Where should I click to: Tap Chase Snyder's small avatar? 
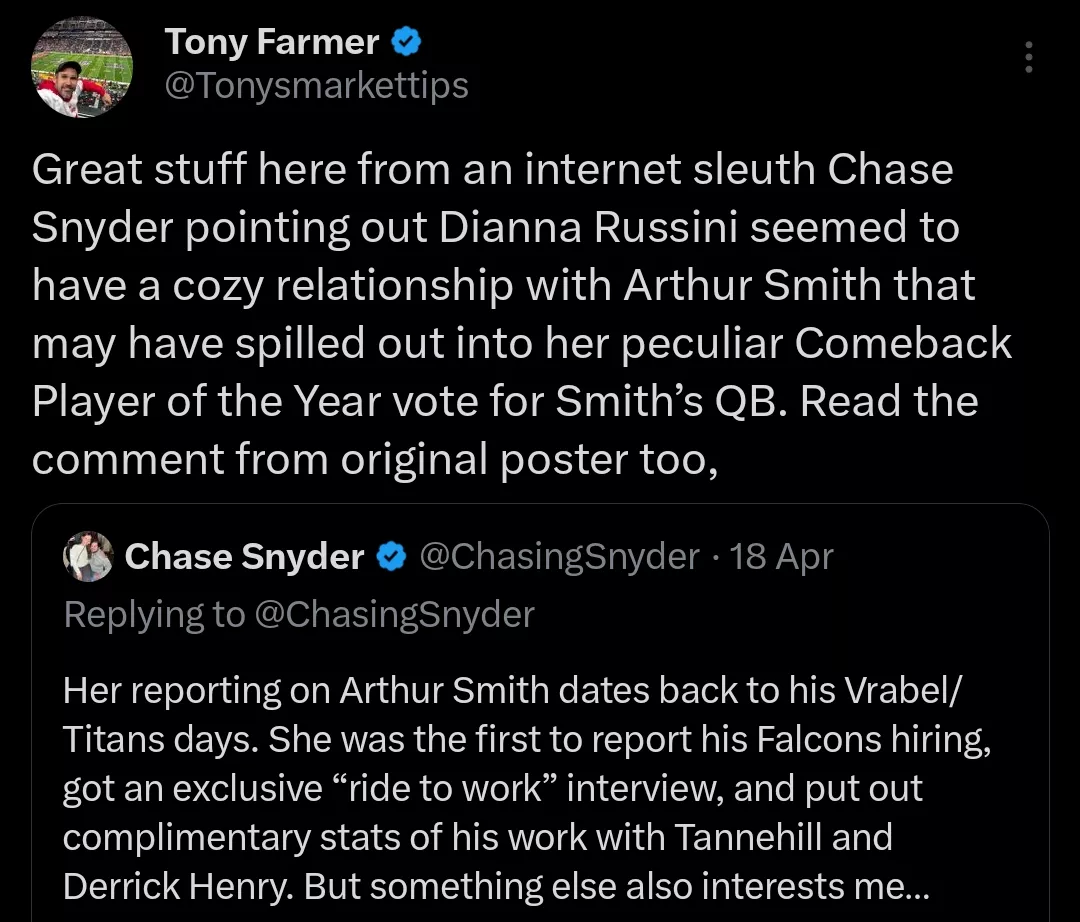pyautogui.click(x=88, y=557)
